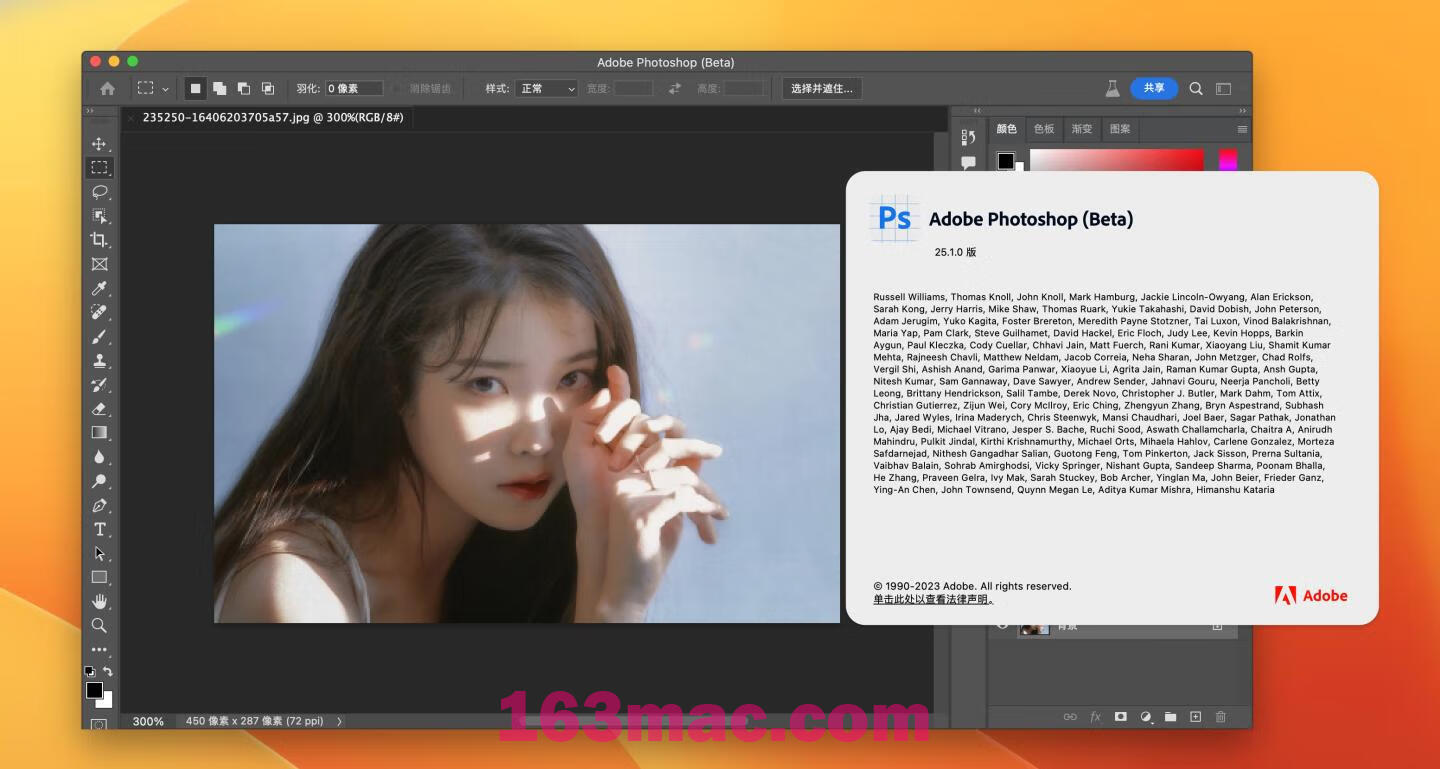The image size is (1440, 769).
Task: Select the History Brush tool
Action: pos(99,385)
